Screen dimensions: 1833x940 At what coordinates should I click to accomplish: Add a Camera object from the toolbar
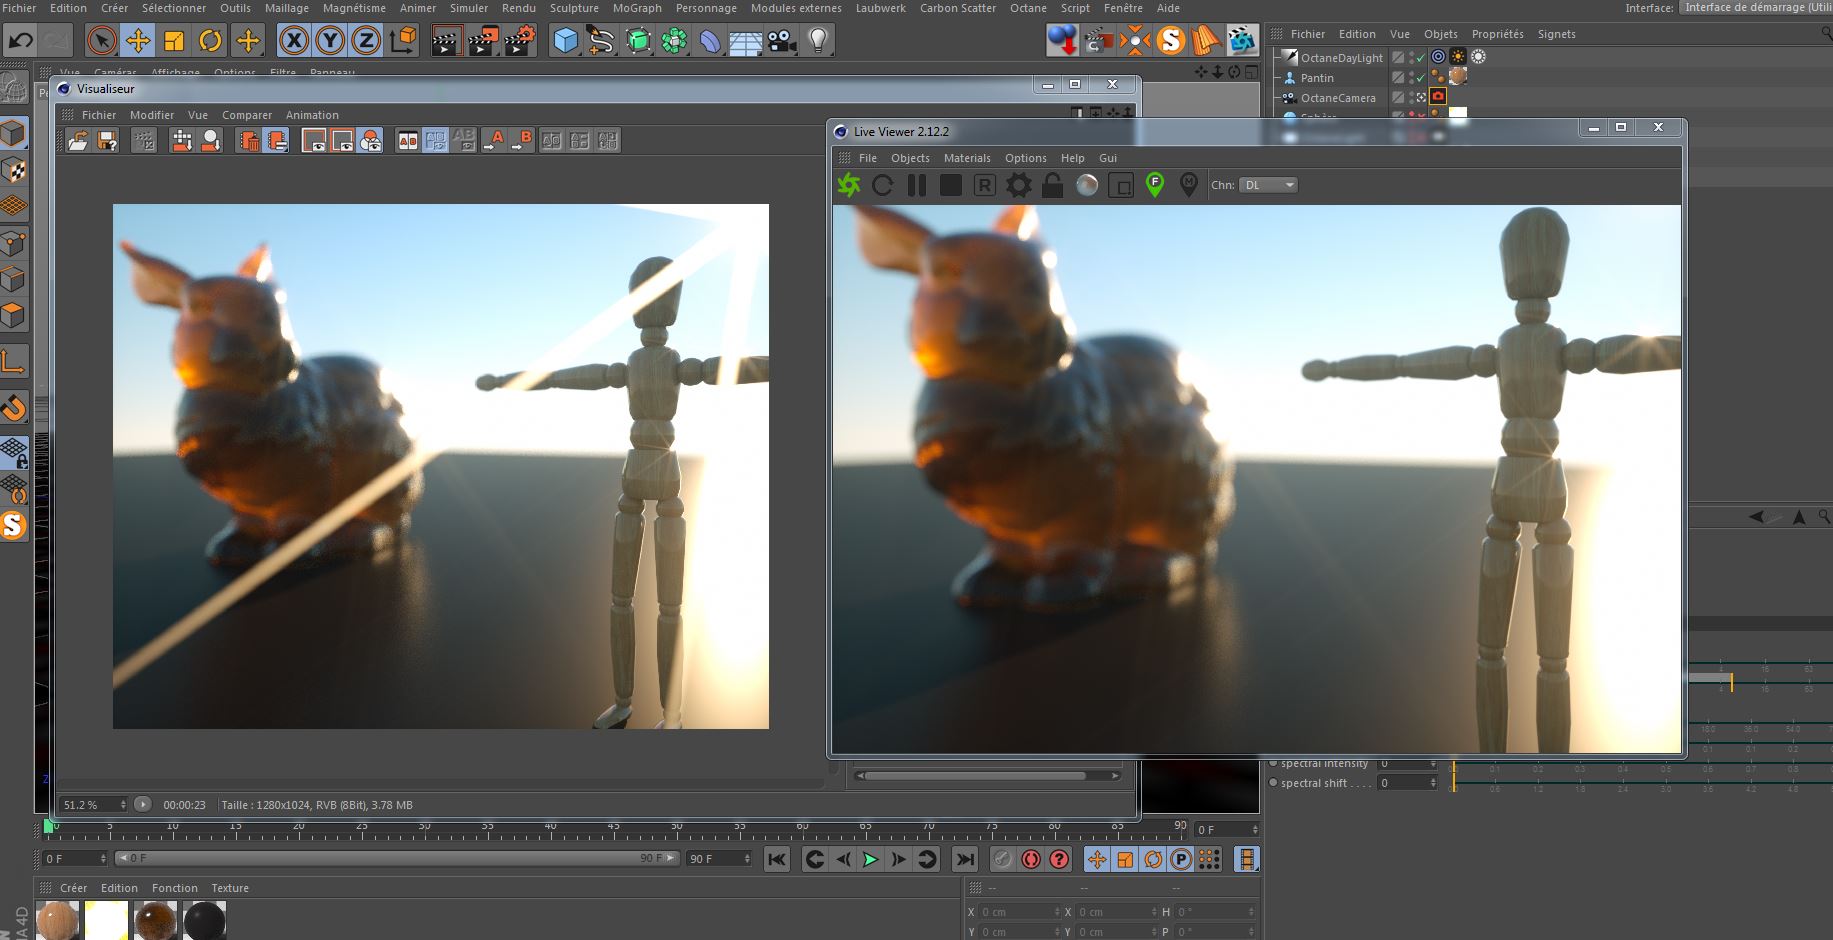[782, 41]
